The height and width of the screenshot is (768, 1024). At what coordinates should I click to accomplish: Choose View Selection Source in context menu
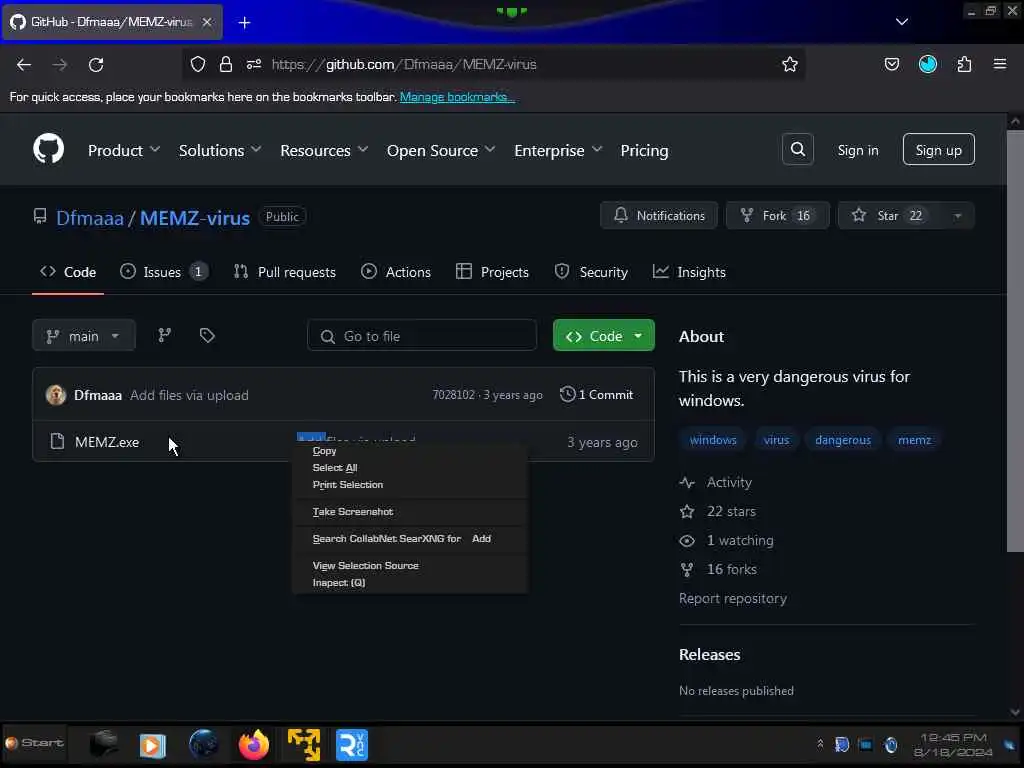410,566
